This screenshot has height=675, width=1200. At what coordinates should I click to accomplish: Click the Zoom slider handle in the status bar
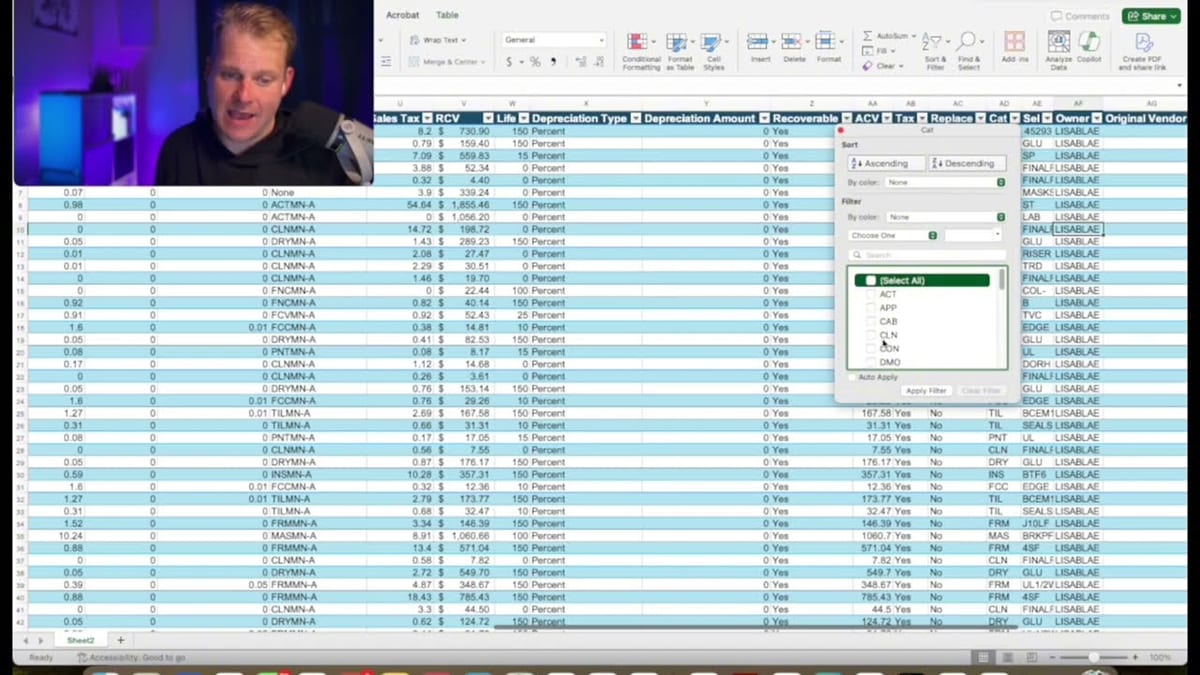(1094, 658)
